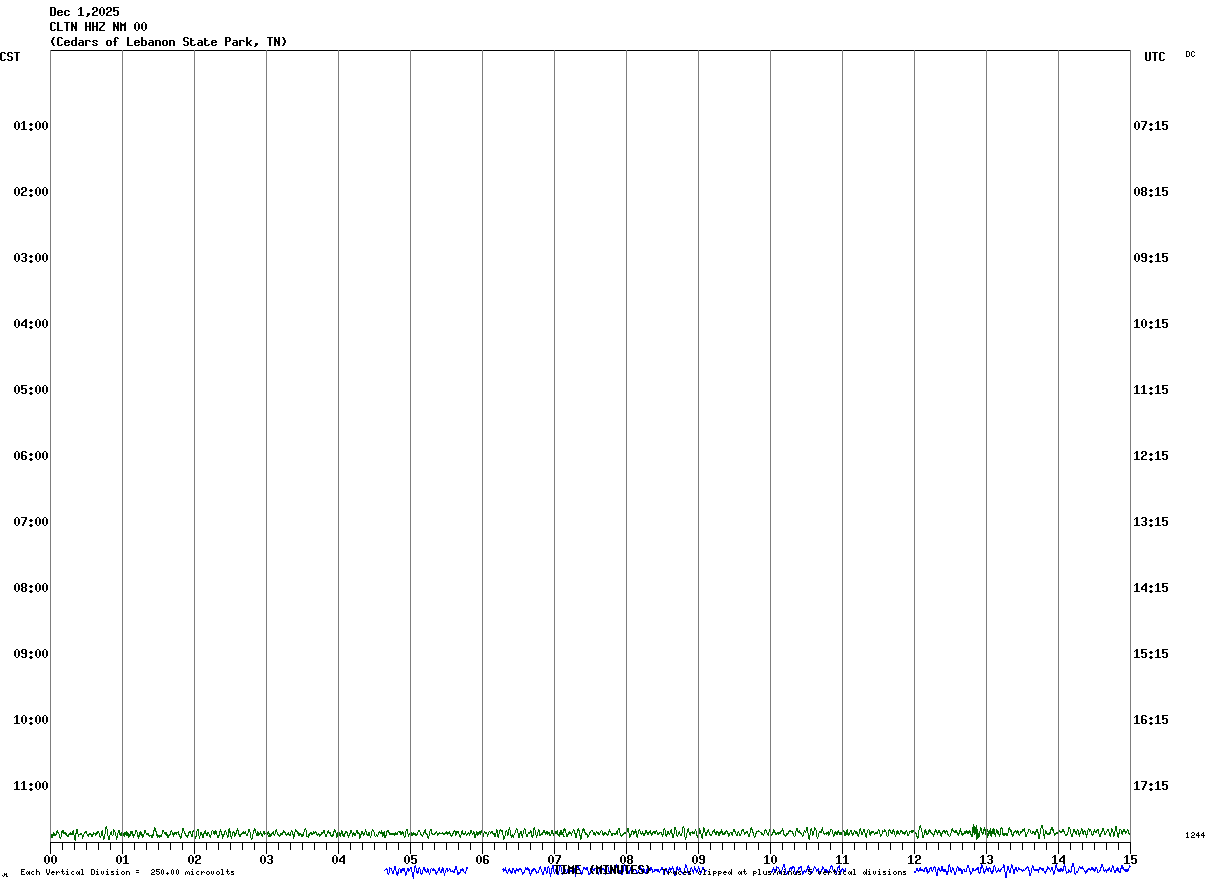Select the 07:15 UTC time label
Image resolution: width=1210 pixels, height=886 pixels.
point(1150,126)
